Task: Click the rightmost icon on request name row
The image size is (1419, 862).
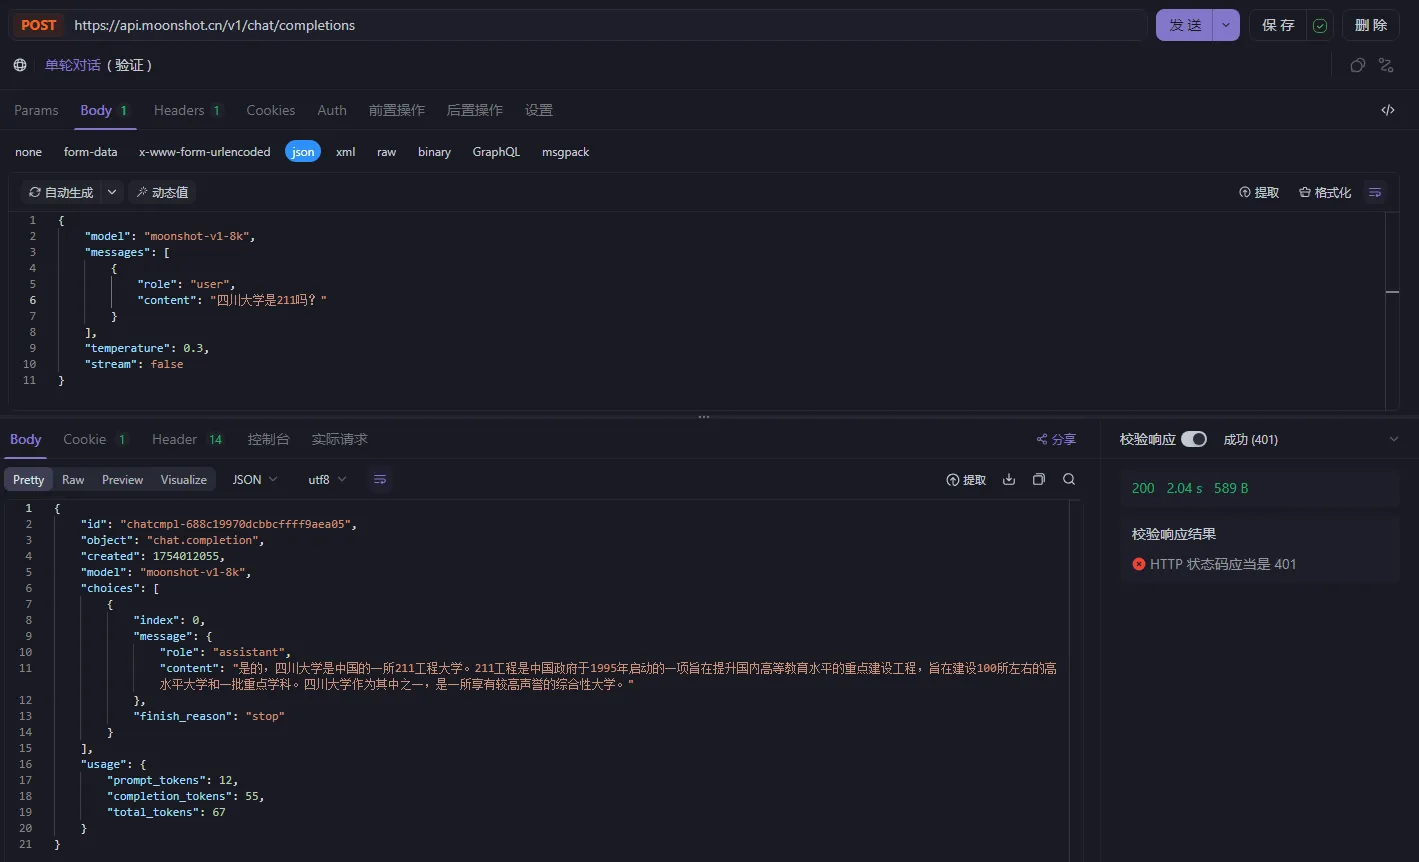Action: [x=1386, y=65]
